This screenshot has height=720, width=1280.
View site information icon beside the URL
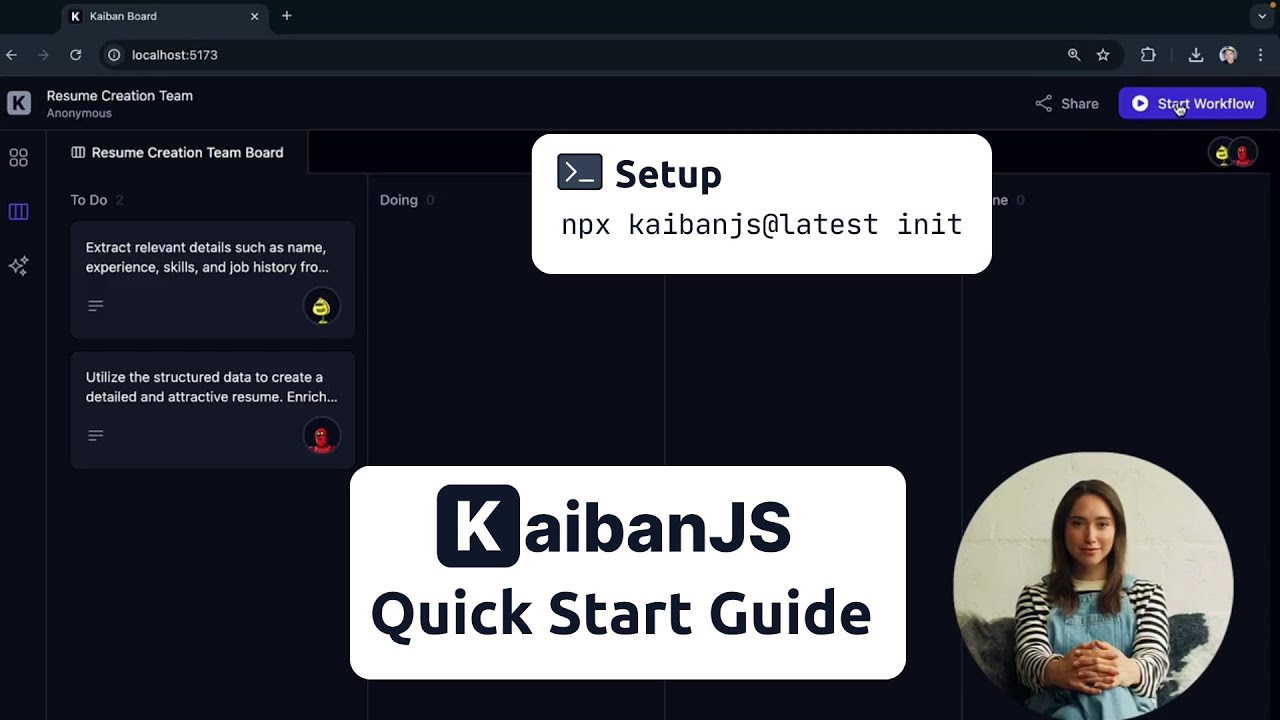tap(114, 55)
